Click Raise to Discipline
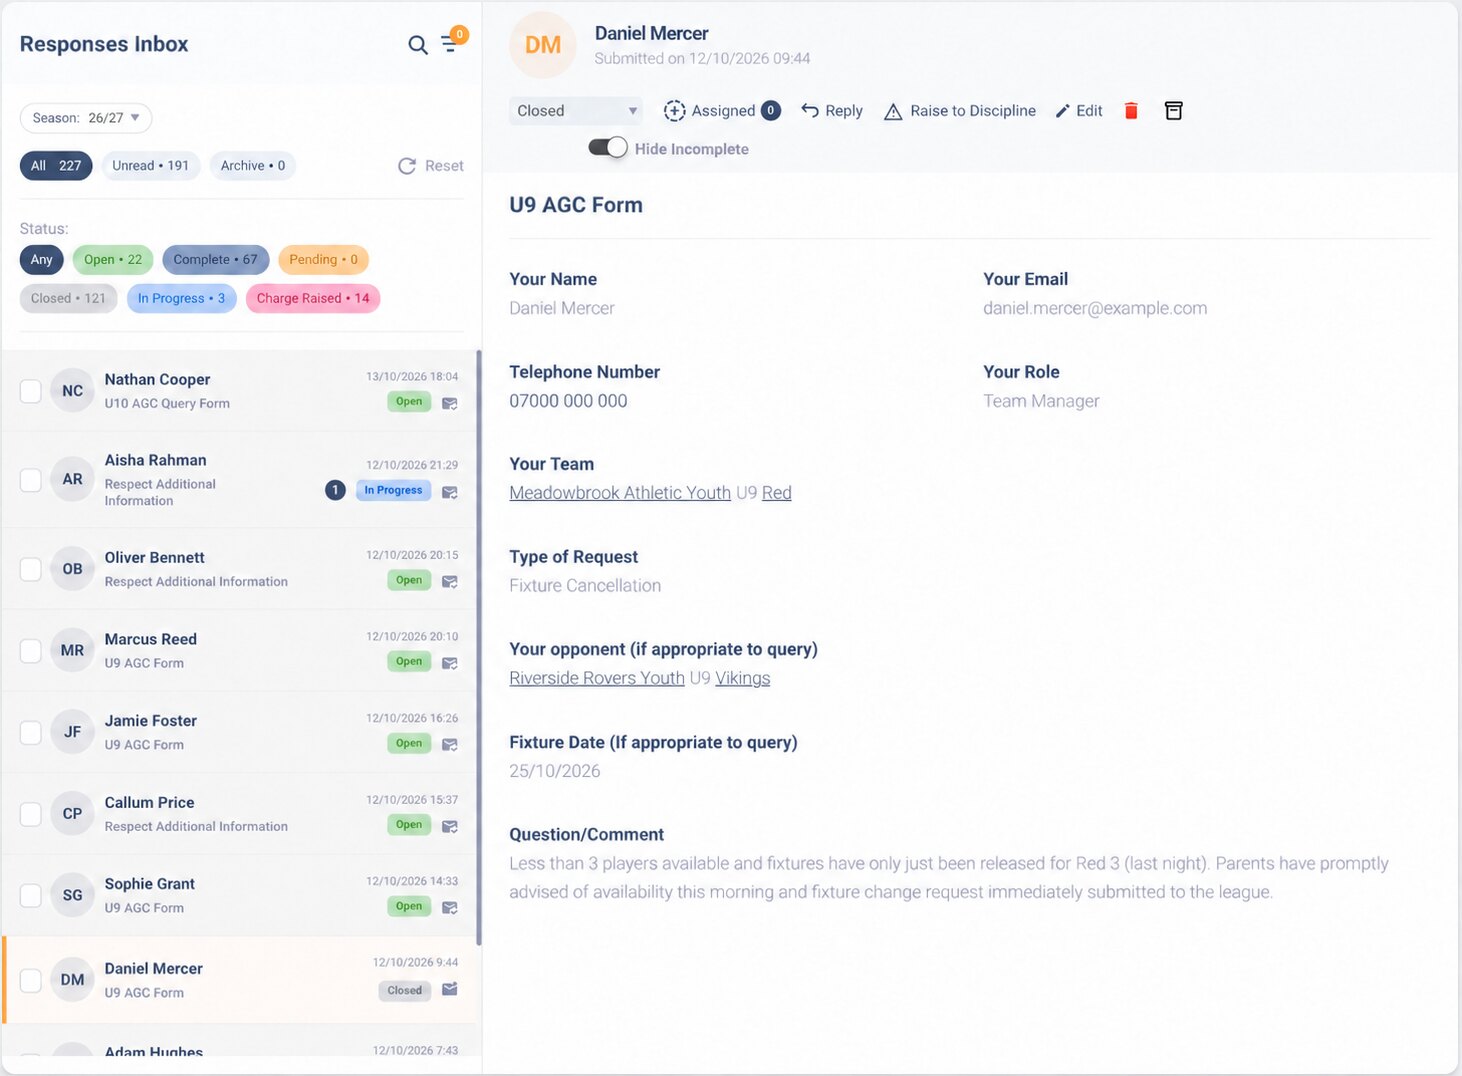The height and width of the screenshot is (1076, 1462). (960, 111)
